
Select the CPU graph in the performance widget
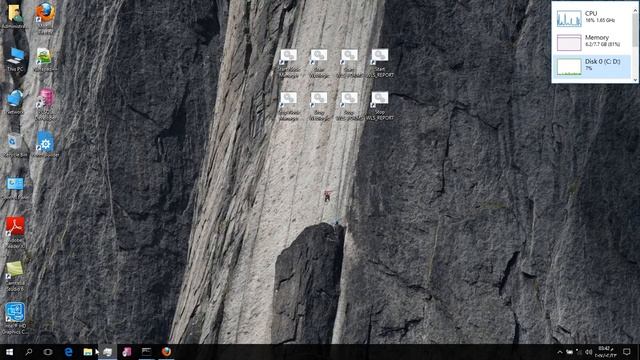(569, 19)
